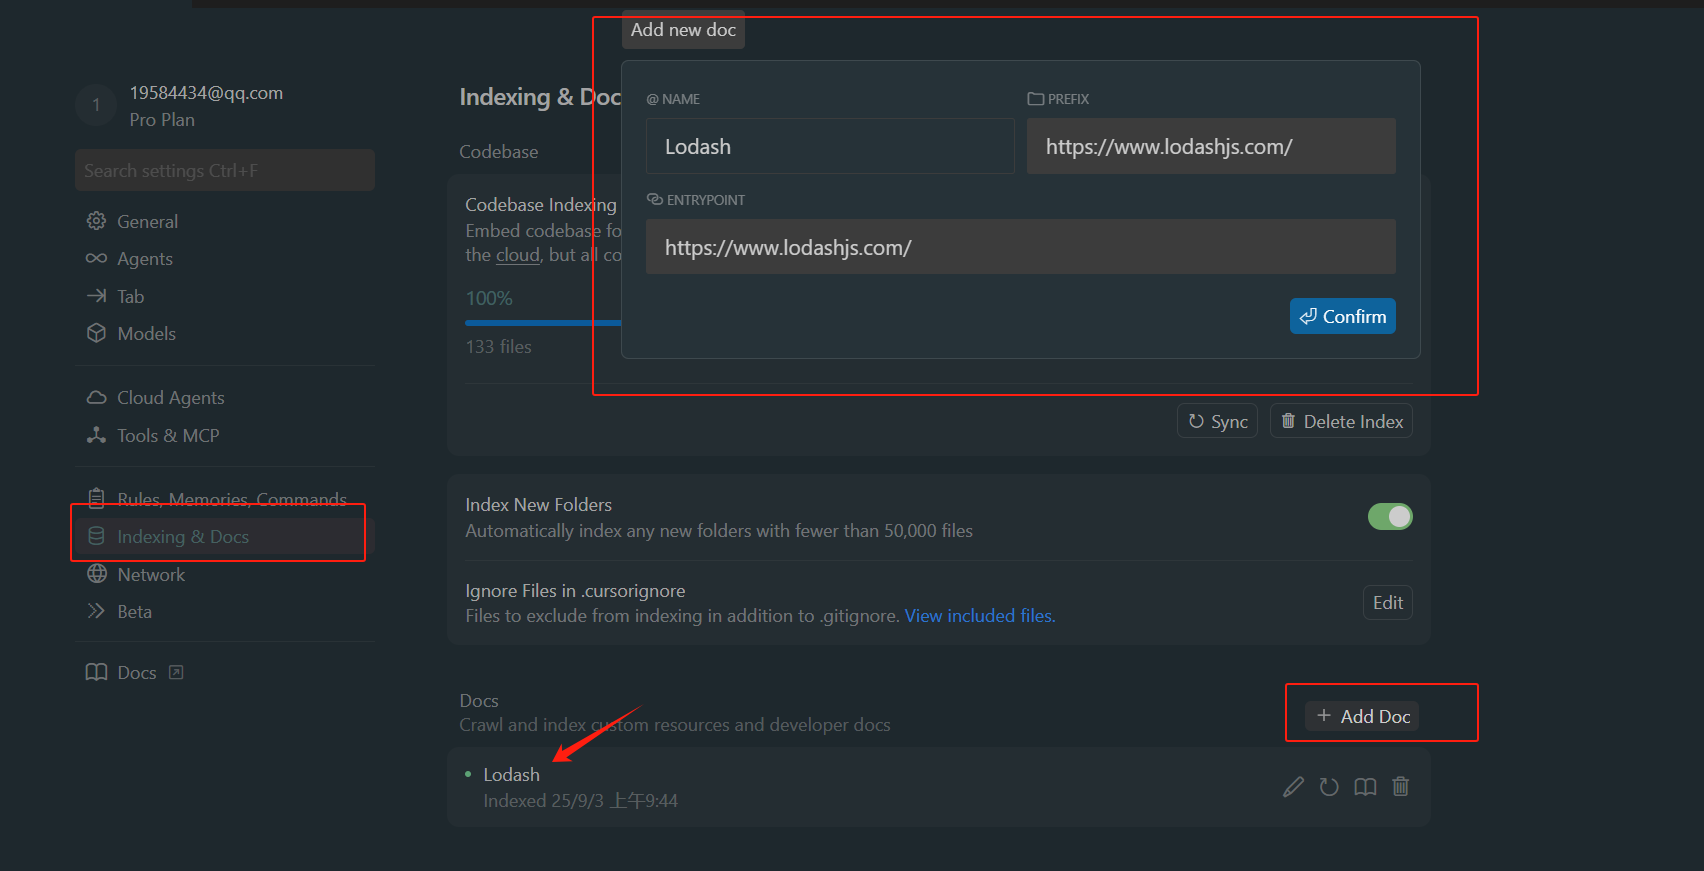Click the Search settings box

point(225,171)
